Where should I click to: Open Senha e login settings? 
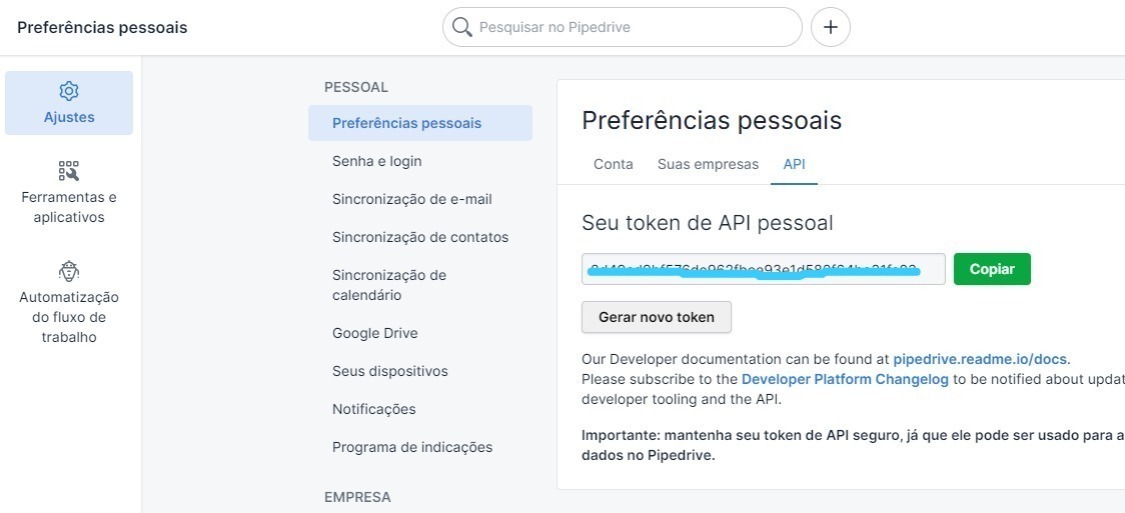click(x=377, y=161)
